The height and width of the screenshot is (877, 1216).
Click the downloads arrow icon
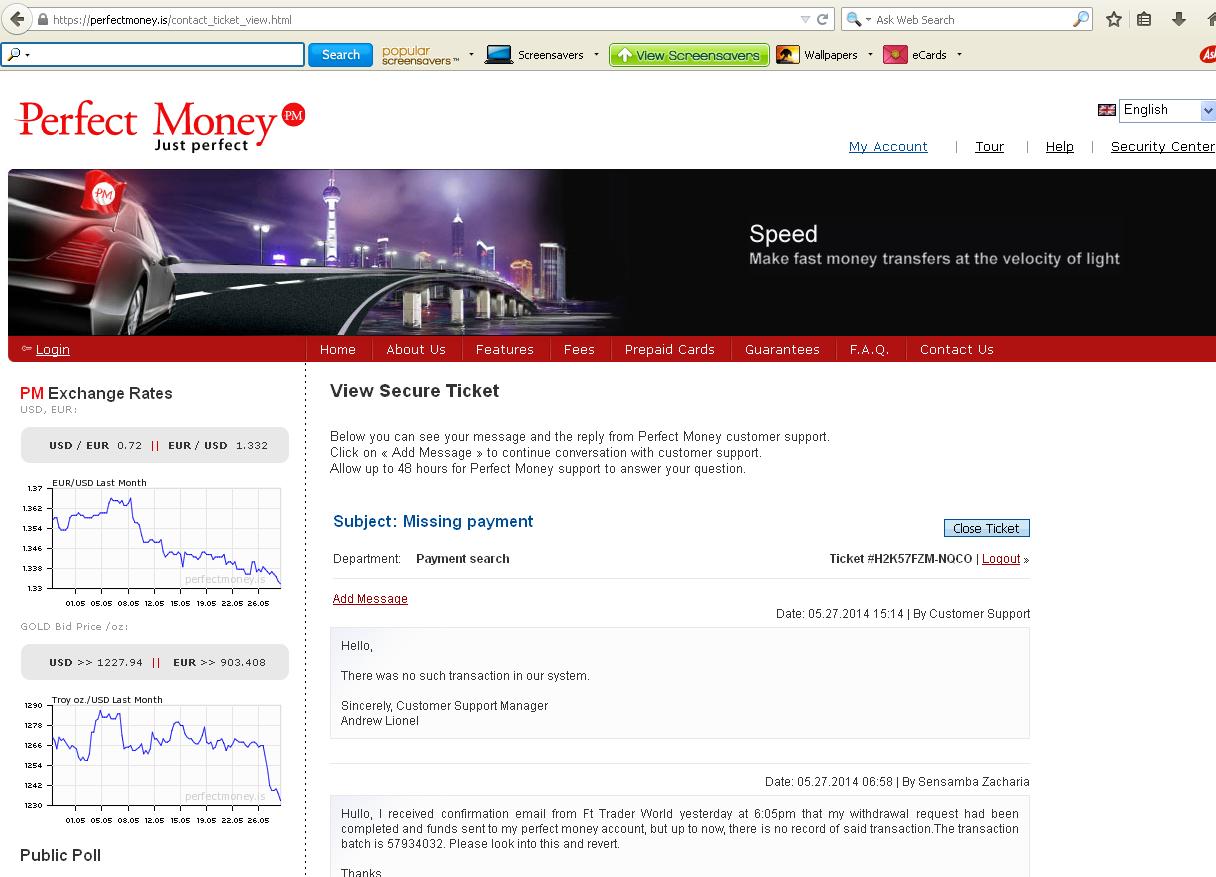click(1179, 19)
